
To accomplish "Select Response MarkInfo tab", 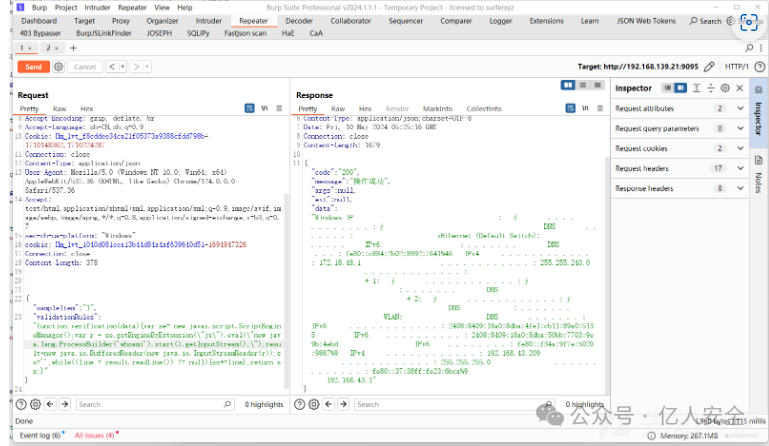I will [437, 108].
